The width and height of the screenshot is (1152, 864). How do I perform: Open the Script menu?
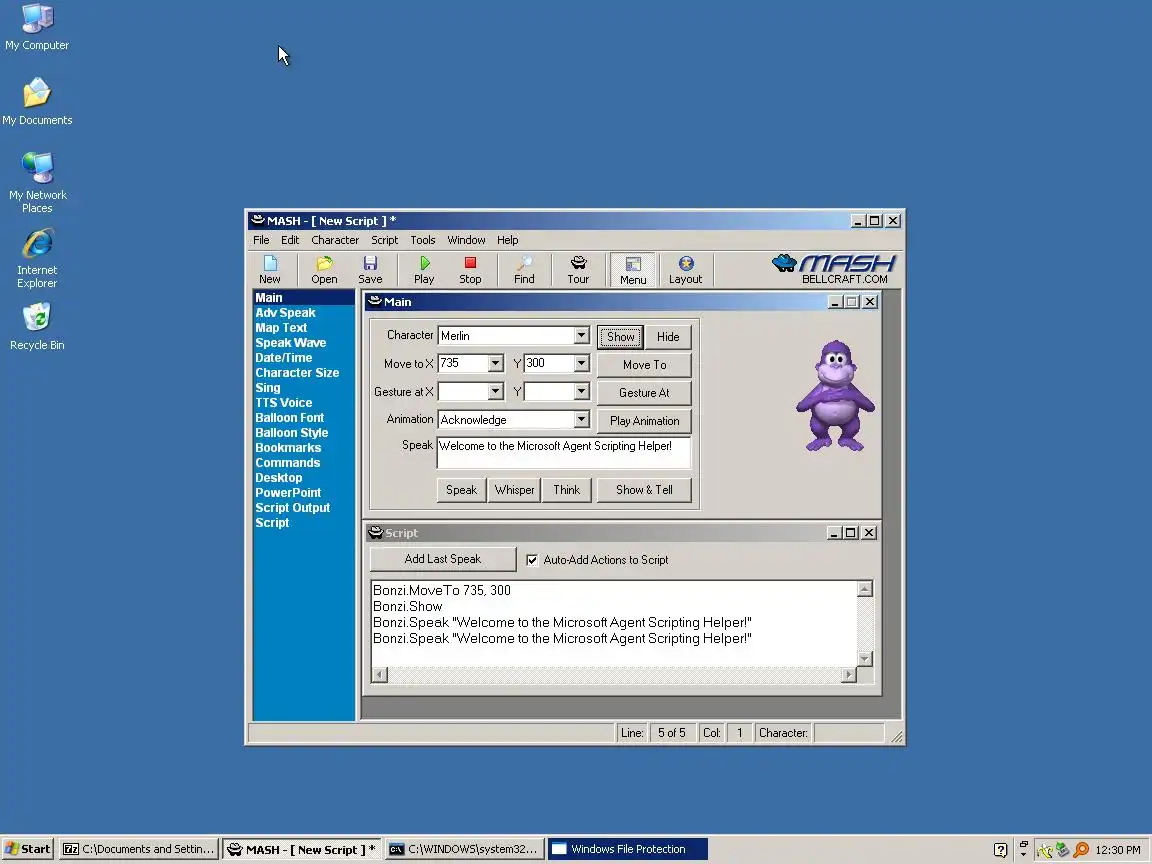[x=384, y=240]
